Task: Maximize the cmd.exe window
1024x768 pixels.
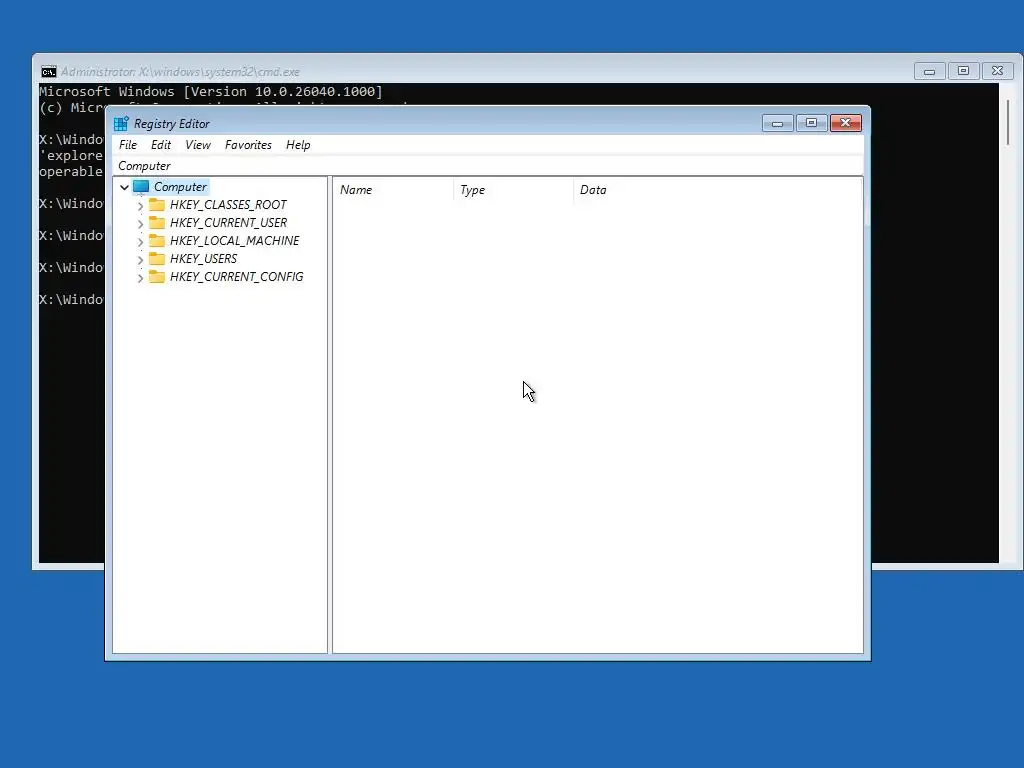Action: tap(963, 71)
